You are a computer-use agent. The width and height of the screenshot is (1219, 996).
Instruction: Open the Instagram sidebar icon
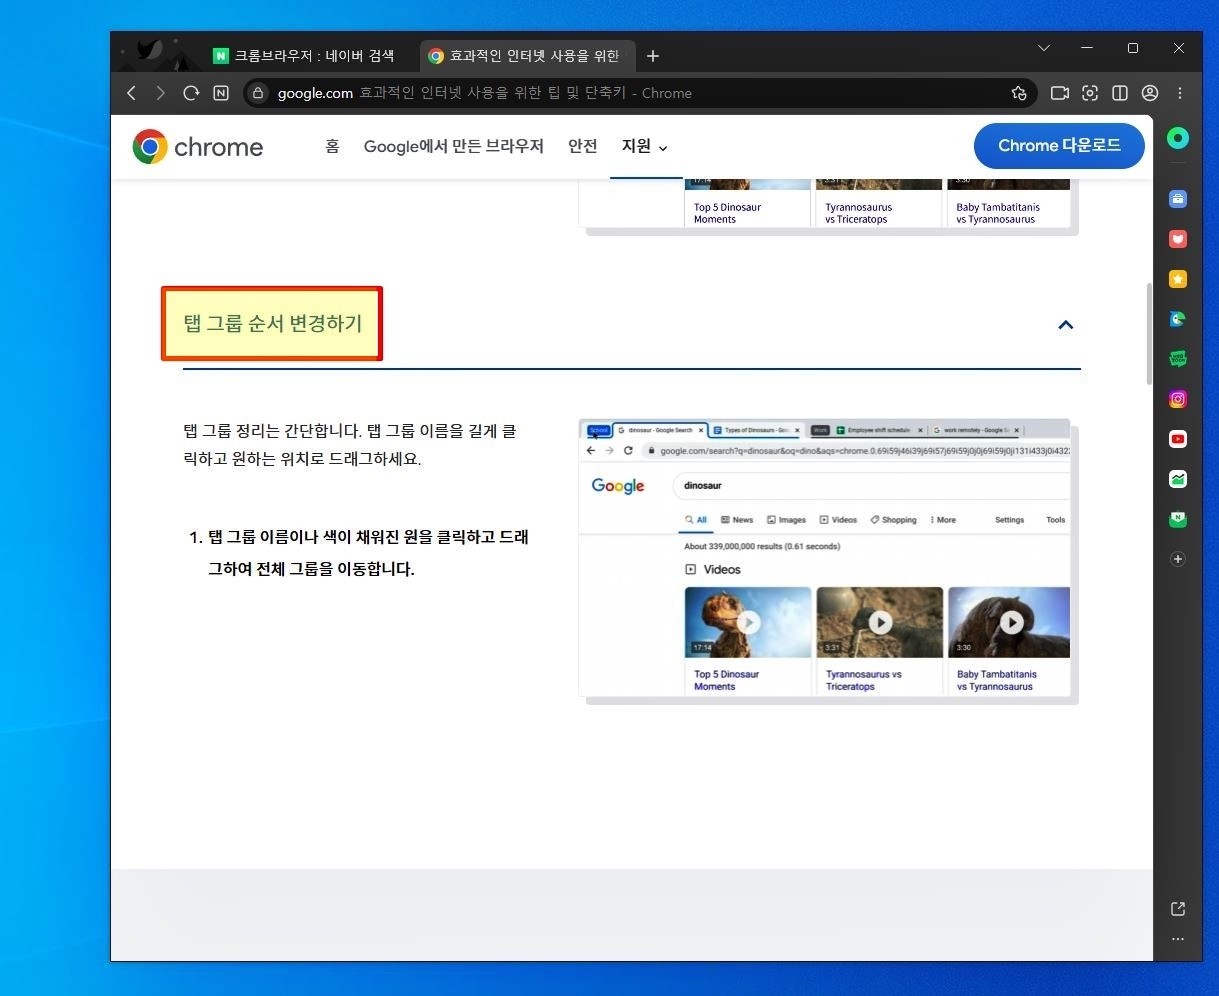(1178, 399)
